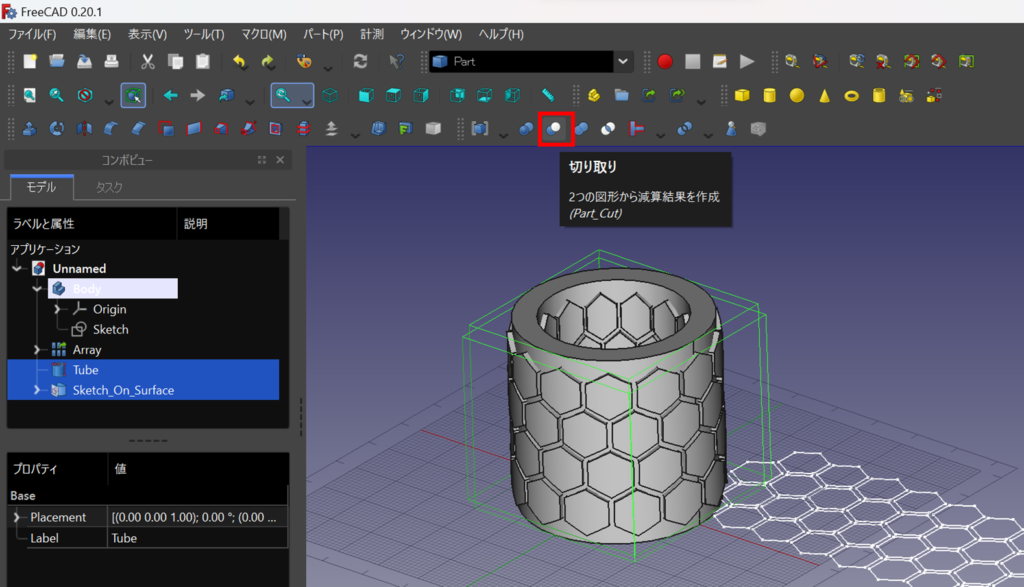
Task: Click the Fit all view icon
Action: 29,95
